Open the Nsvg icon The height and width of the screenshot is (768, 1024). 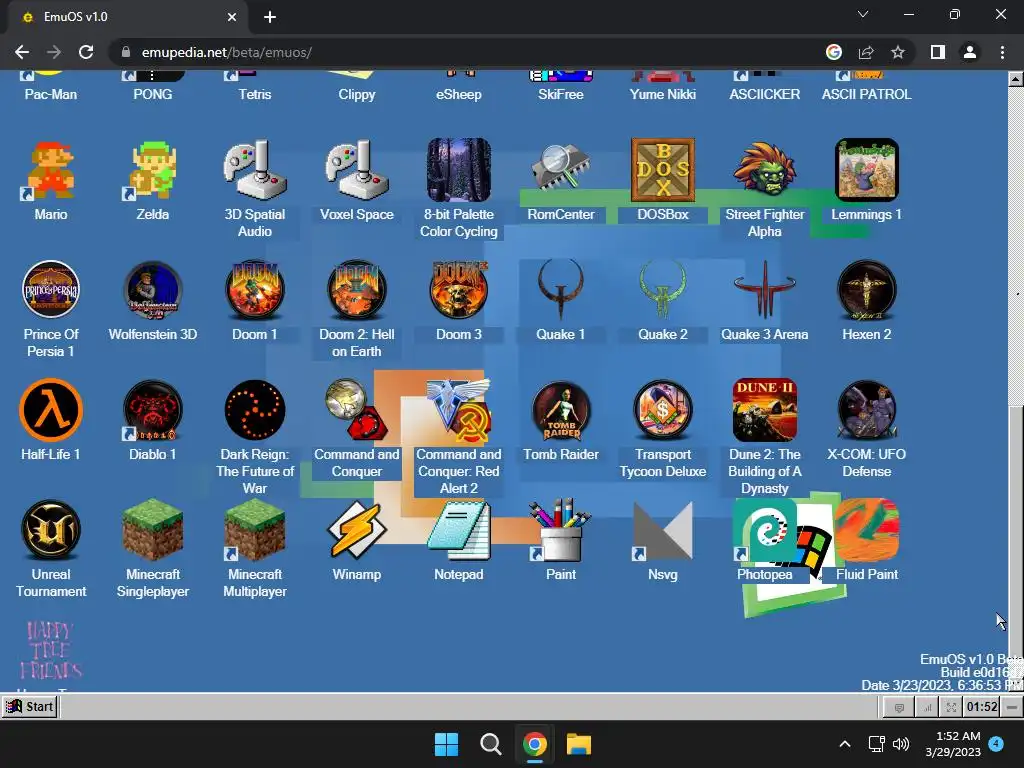663,531
